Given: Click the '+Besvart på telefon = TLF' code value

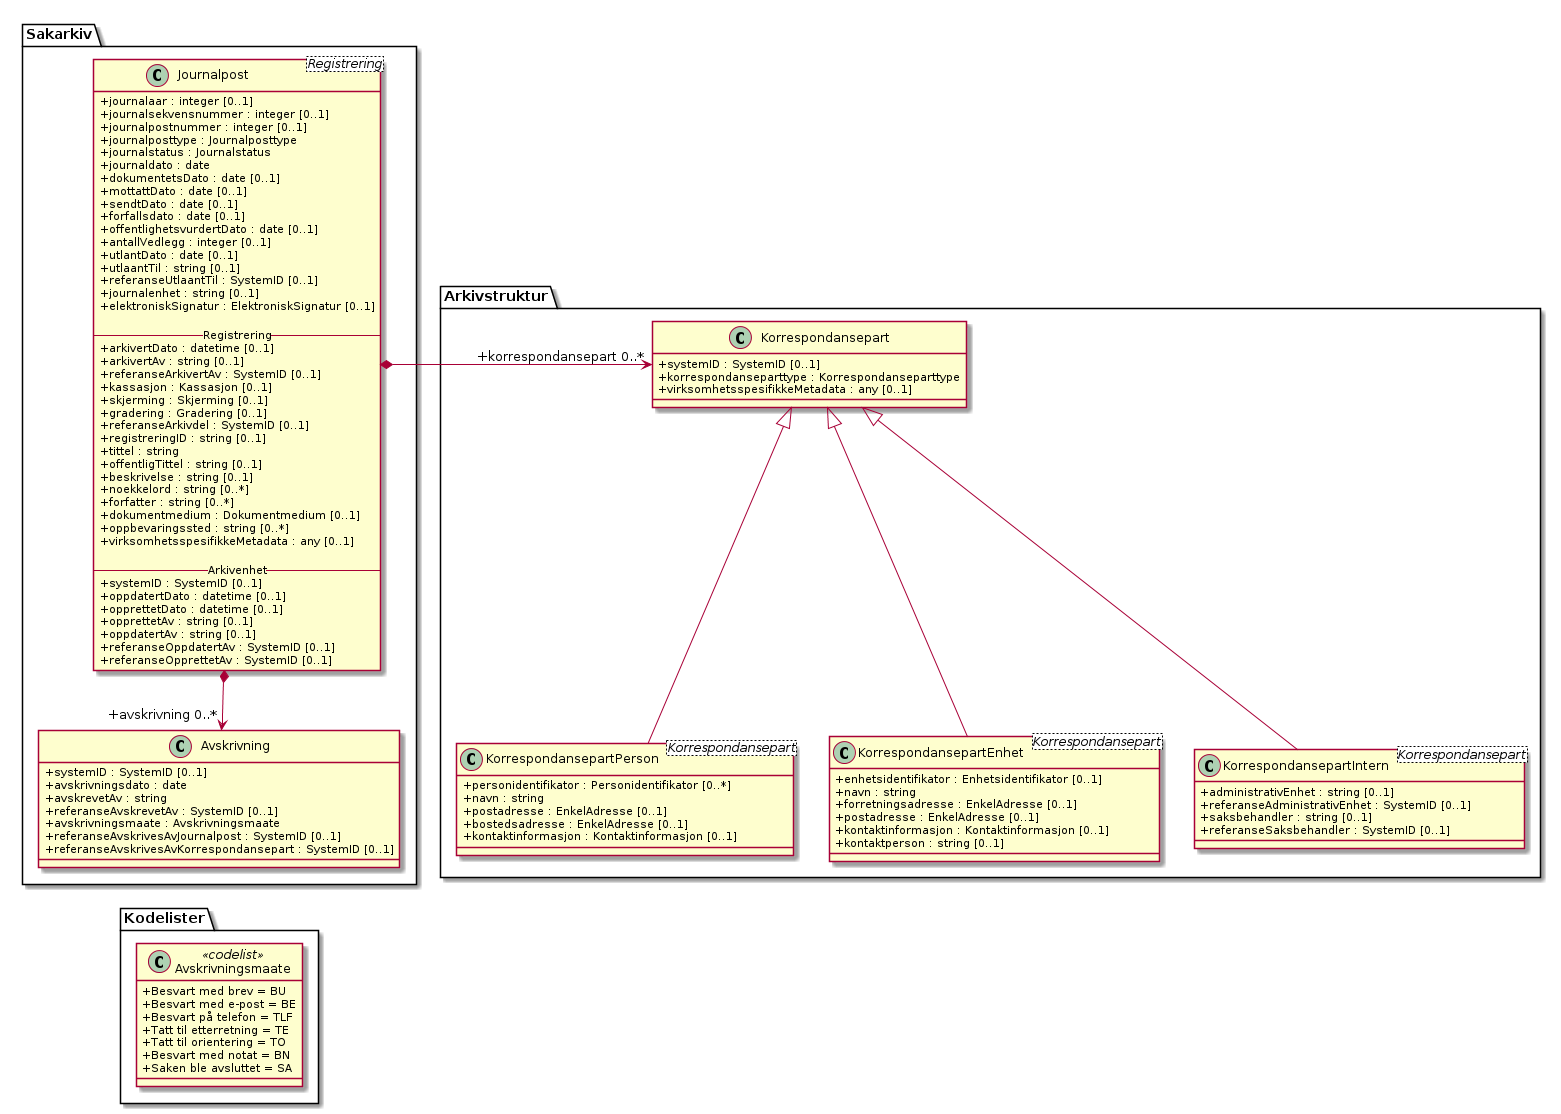Looking at the screenshot, I should coord(220,1018).
